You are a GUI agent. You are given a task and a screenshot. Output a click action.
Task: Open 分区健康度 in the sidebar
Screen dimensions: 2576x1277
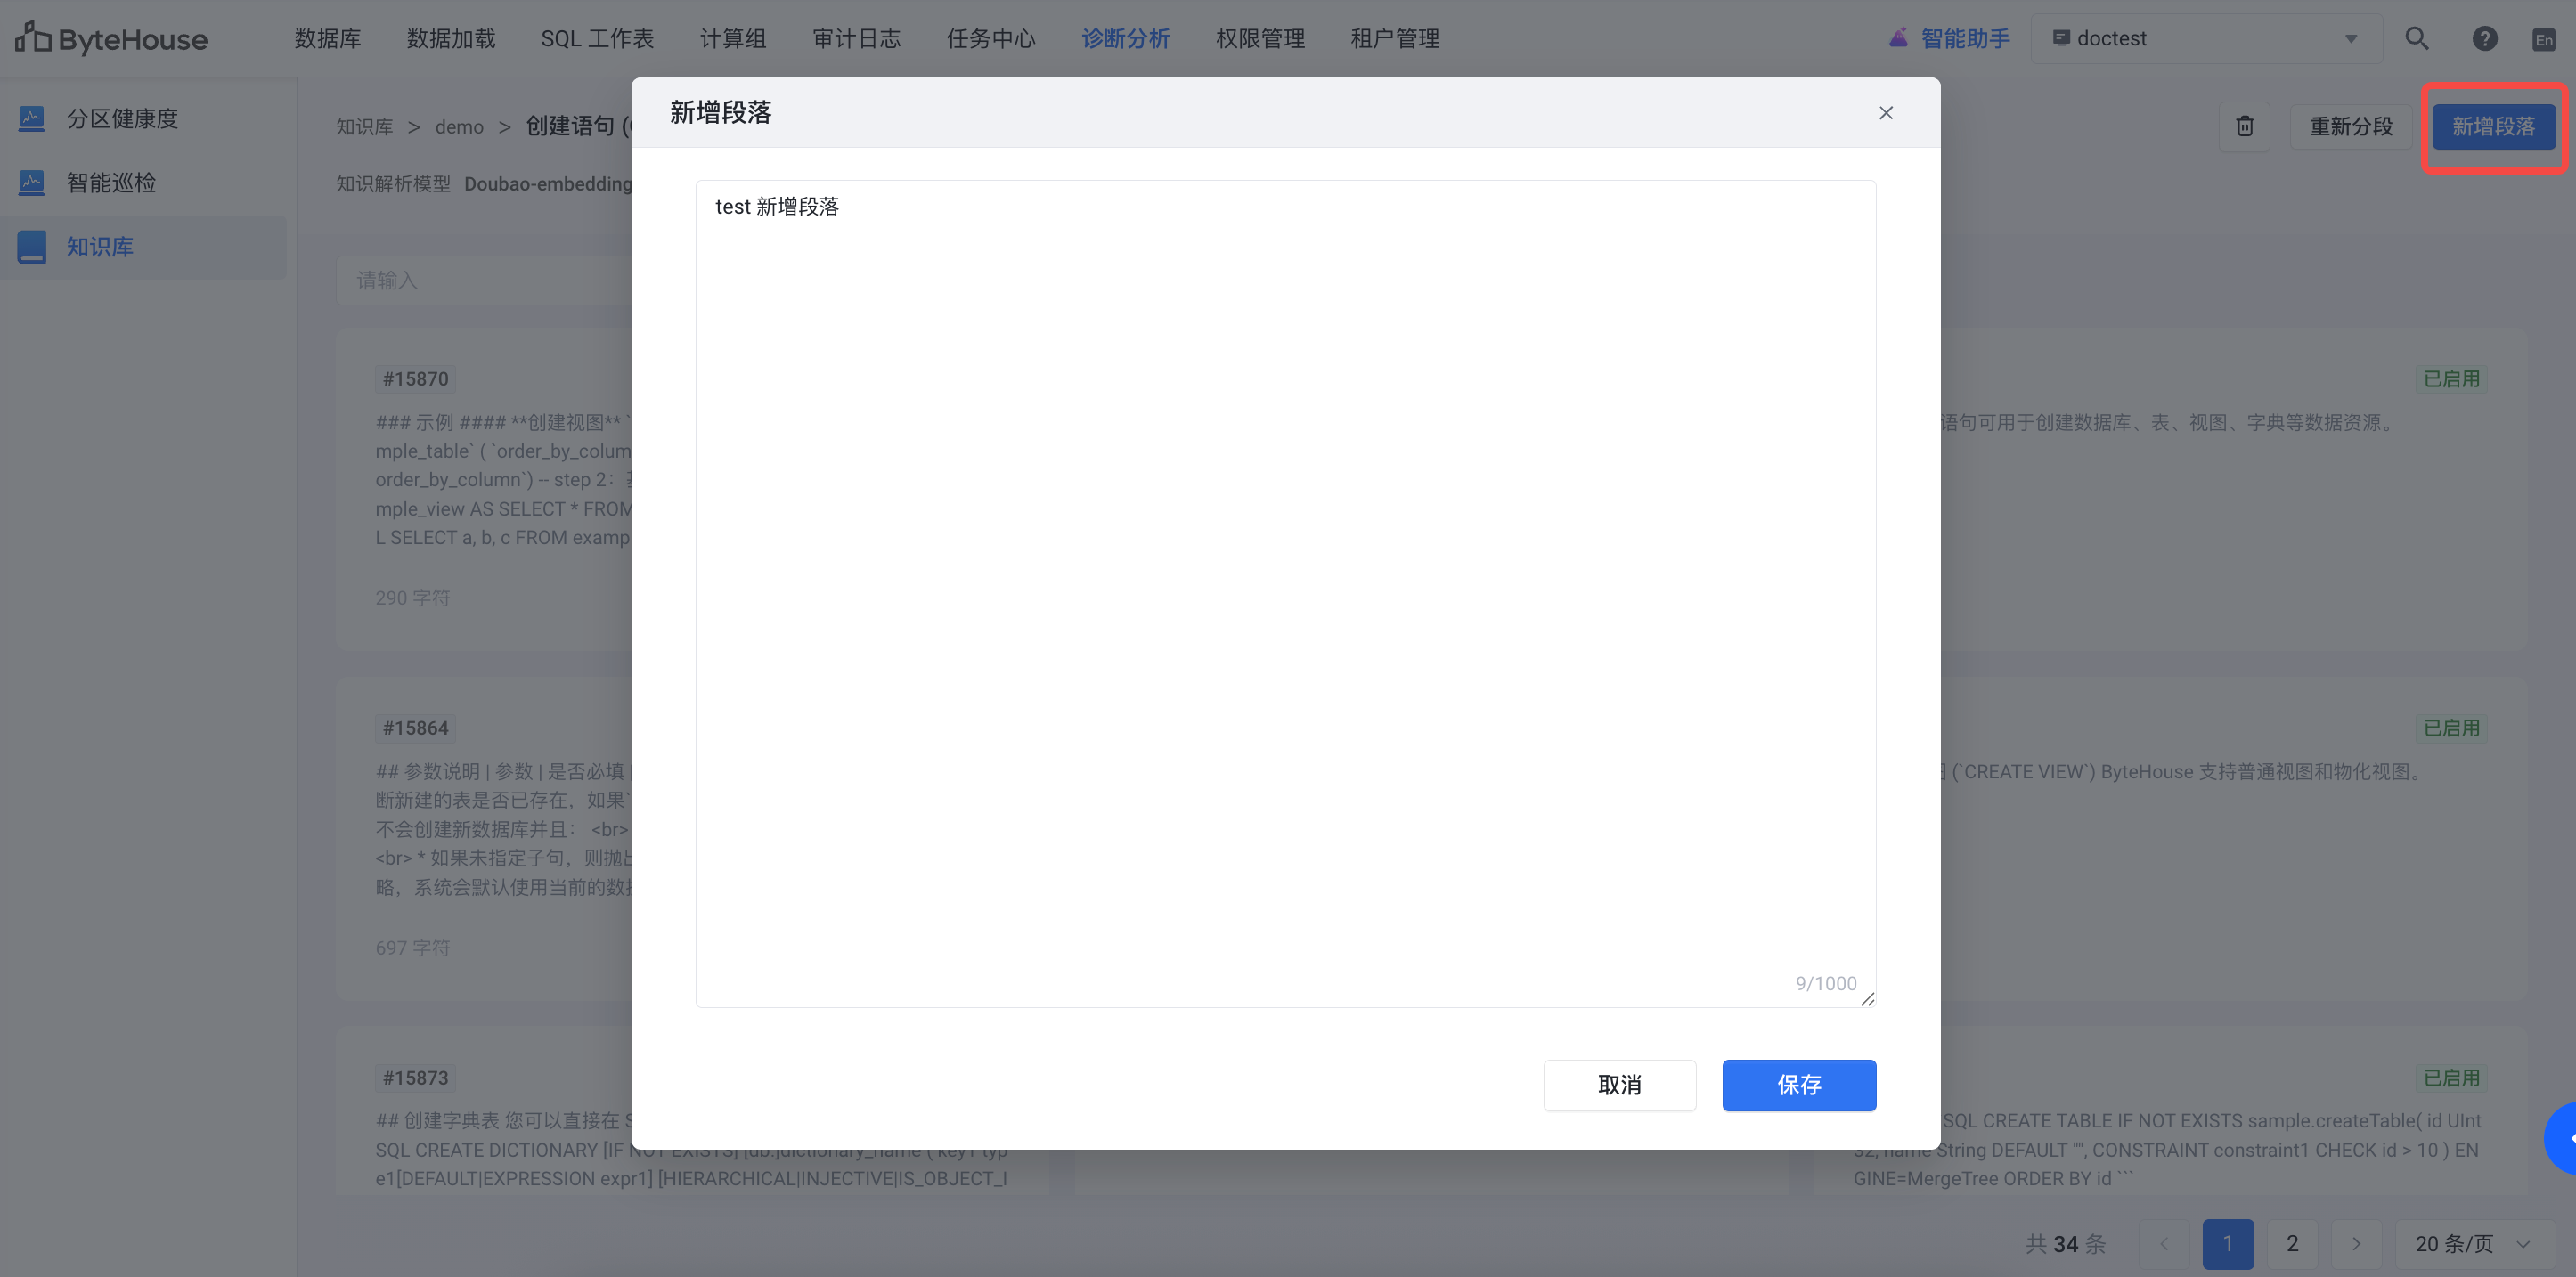coord(122,118)
